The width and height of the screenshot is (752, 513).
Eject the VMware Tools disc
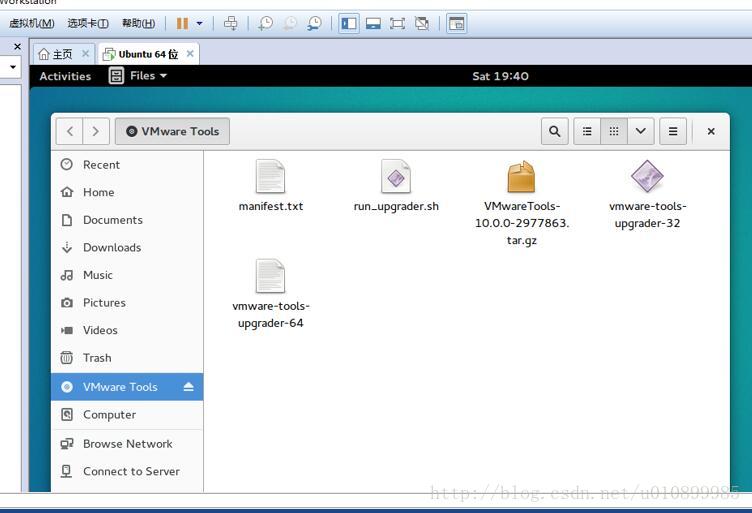pyautogui.click(x=188, y=386)
